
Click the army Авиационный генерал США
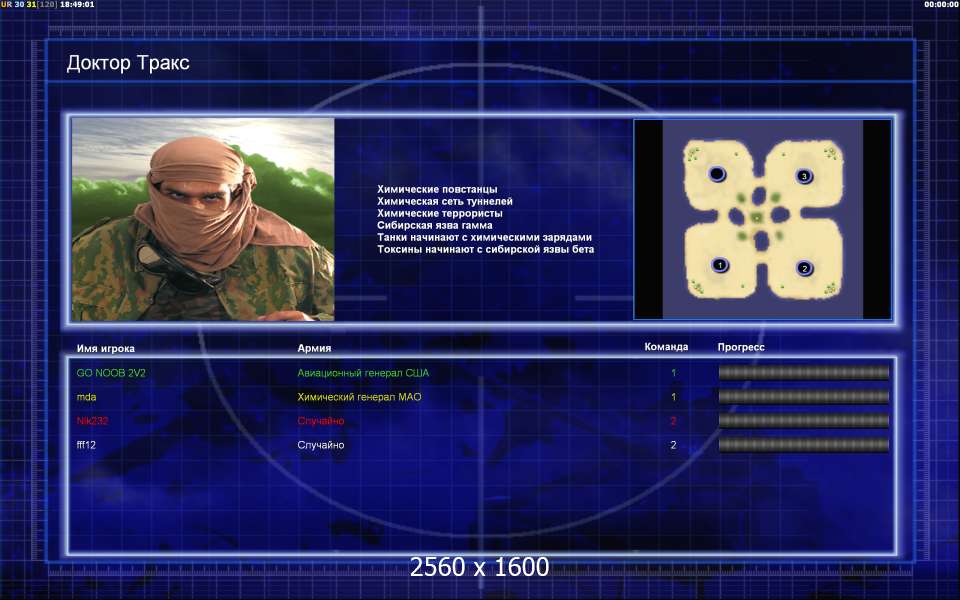(363, 373)
